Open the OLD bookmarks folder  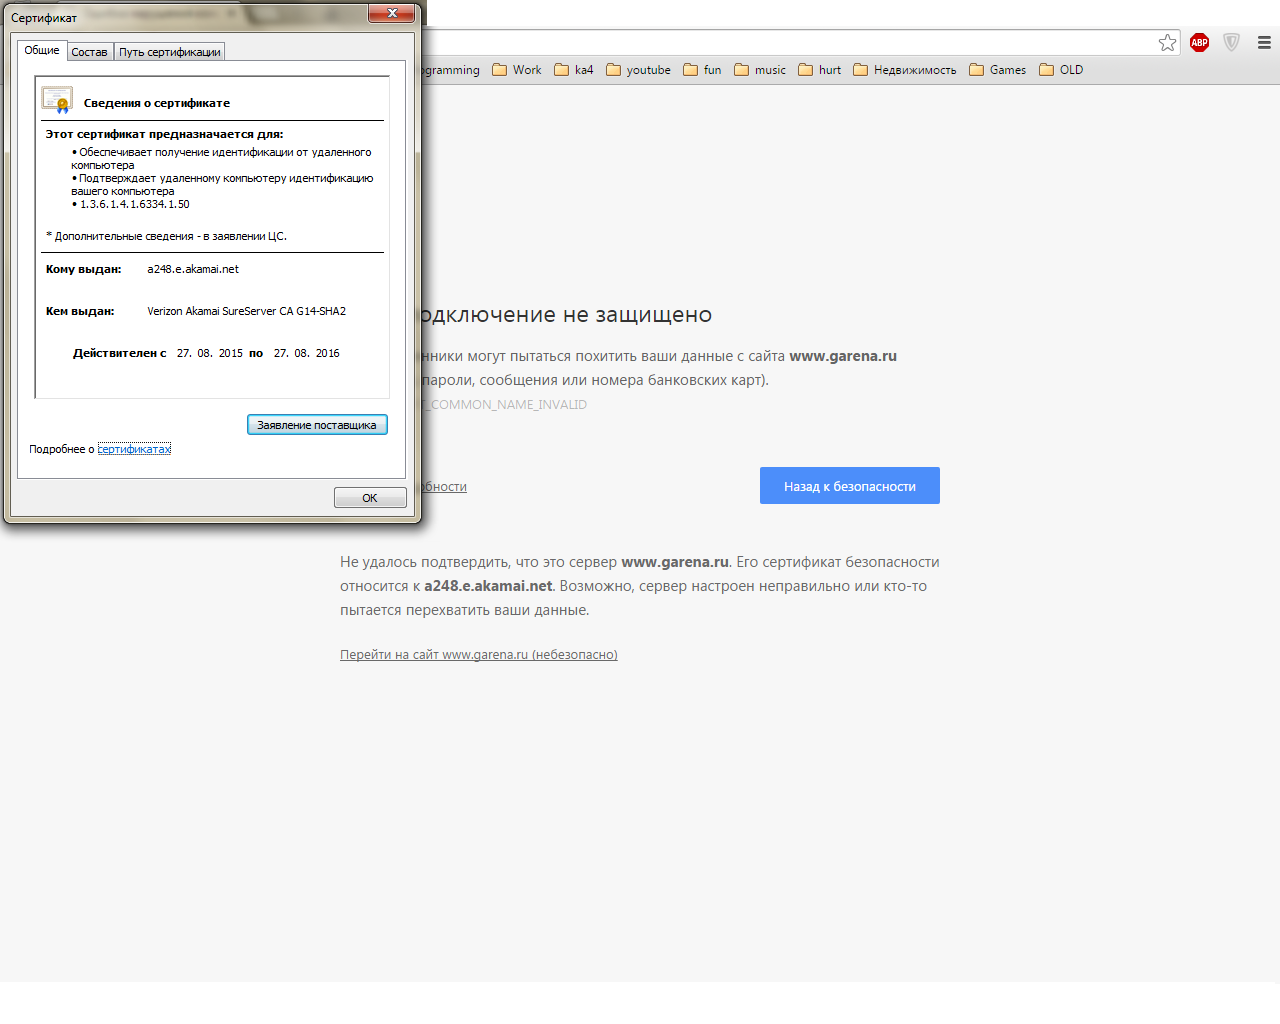pos(1061,70)
